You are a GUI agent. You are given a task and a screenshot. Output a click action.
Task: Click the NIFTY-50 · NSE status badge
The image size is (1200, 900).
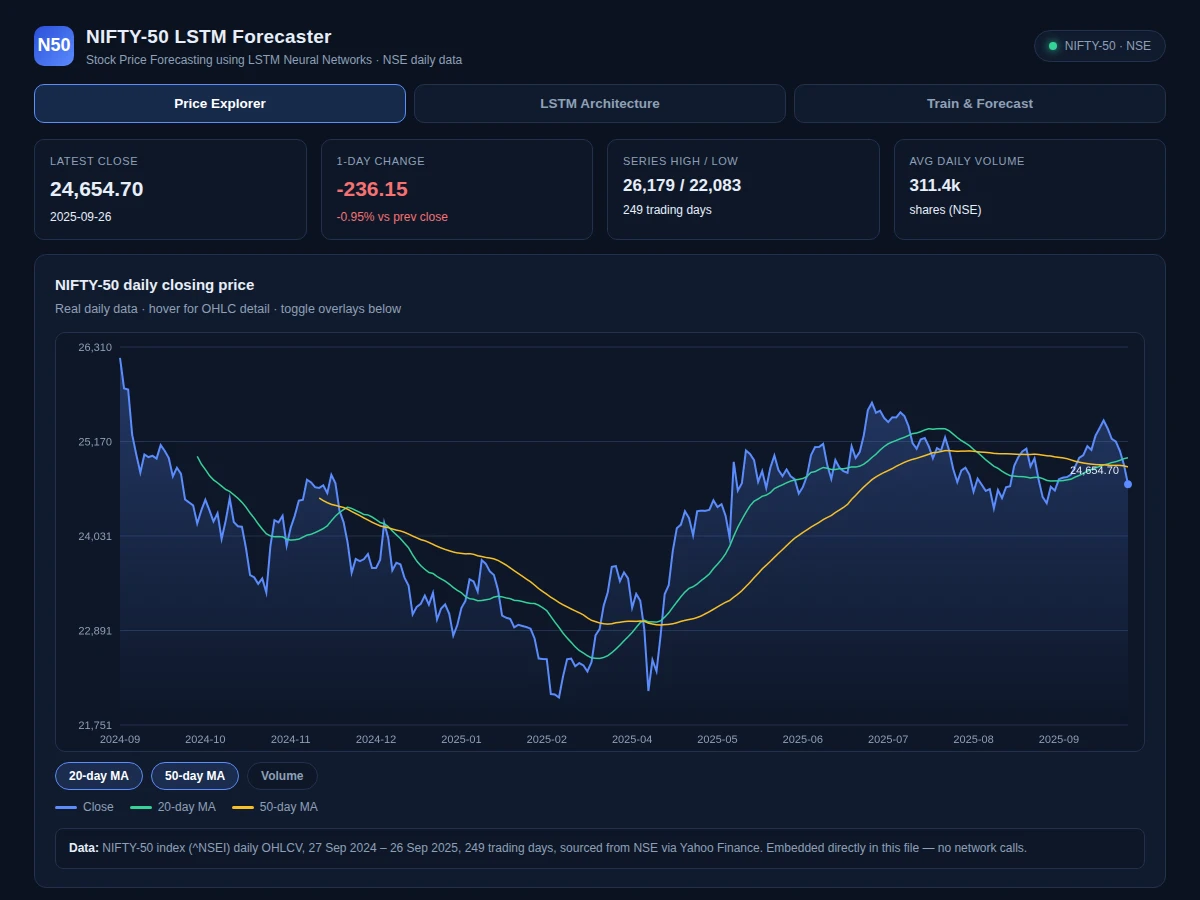[1100, 46]
